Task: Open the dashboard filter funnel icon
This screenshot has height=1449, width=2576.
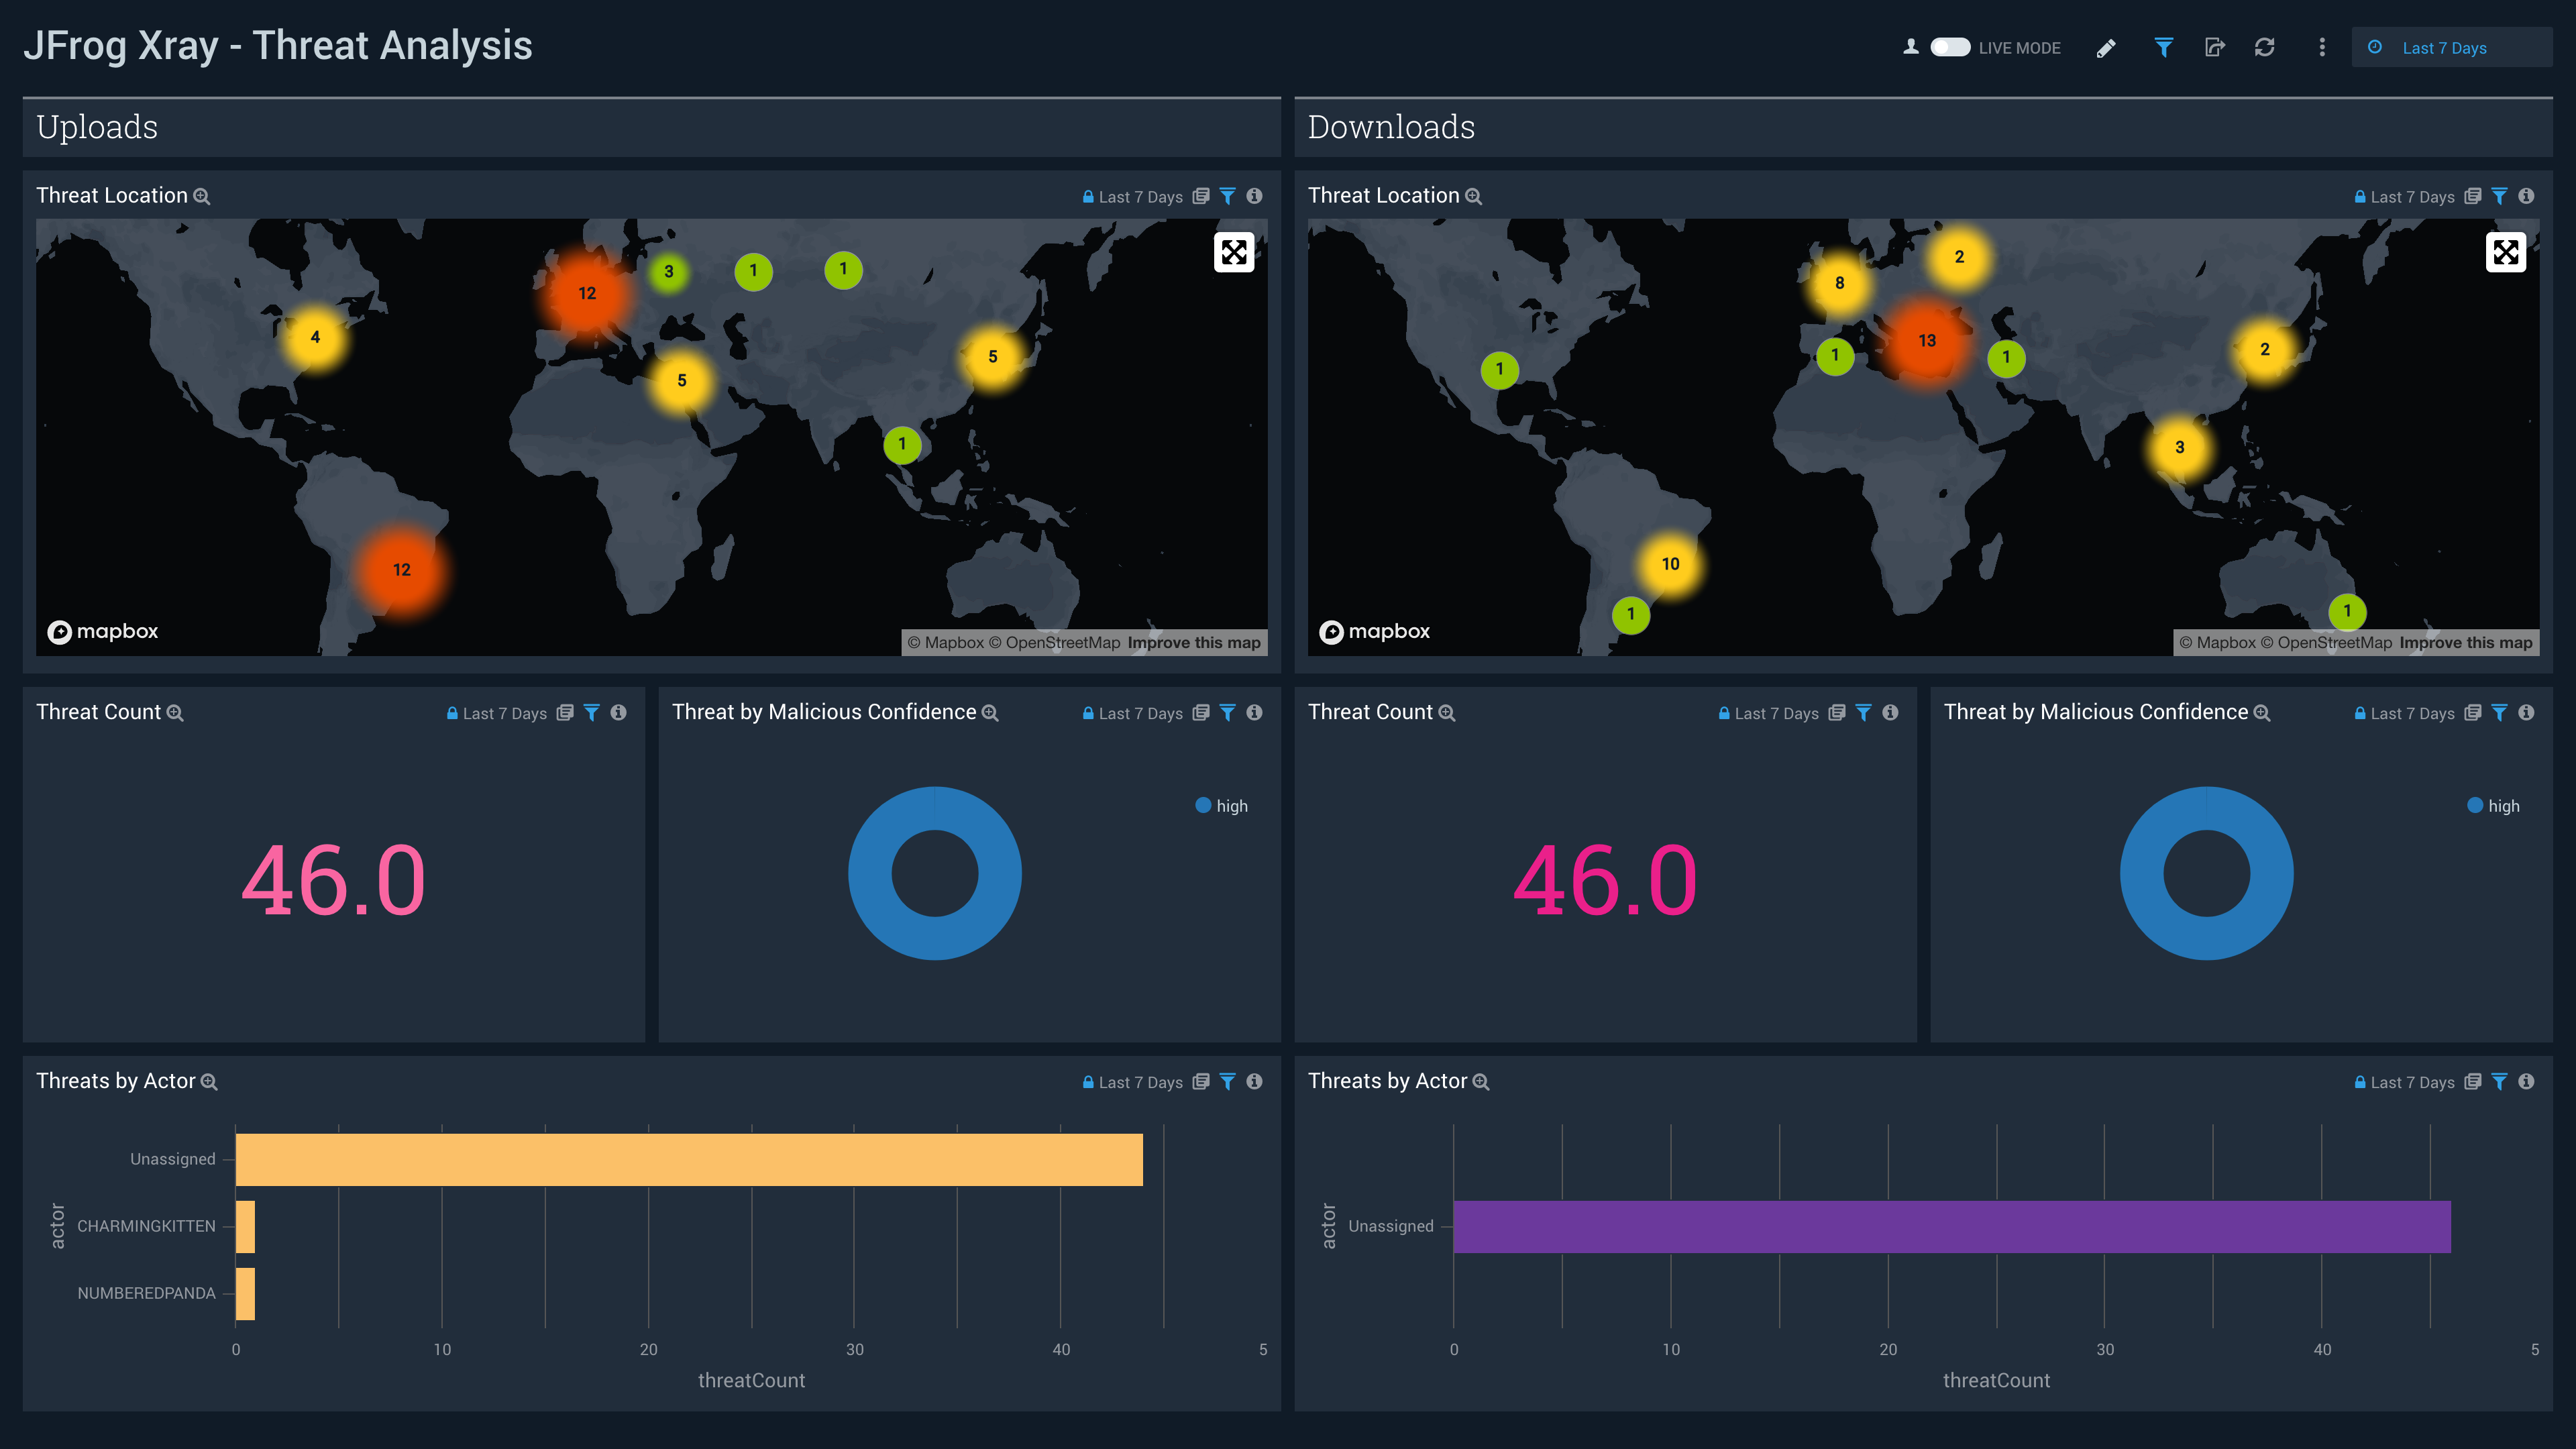Action: (x=2163, y=47)
